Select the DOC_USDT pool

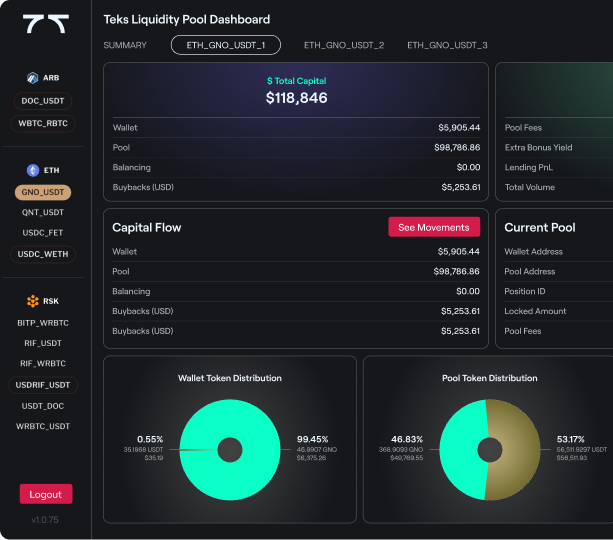pyautogui.click(x=44, y=101)
